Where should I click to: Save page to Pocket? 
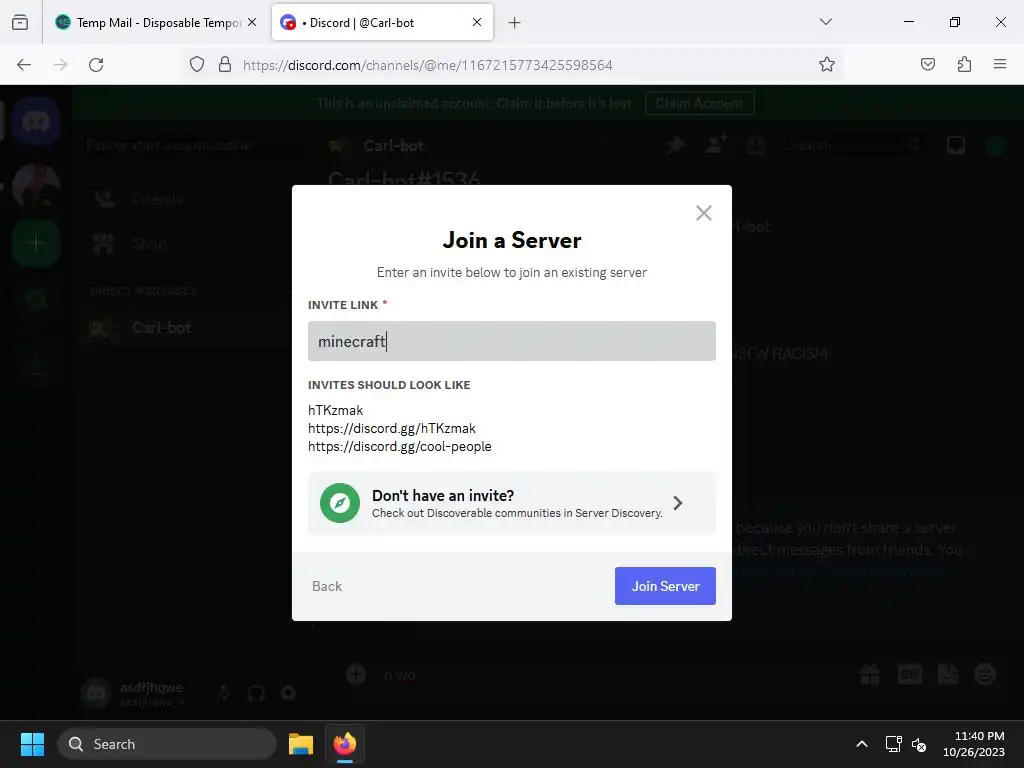[927, 65]
